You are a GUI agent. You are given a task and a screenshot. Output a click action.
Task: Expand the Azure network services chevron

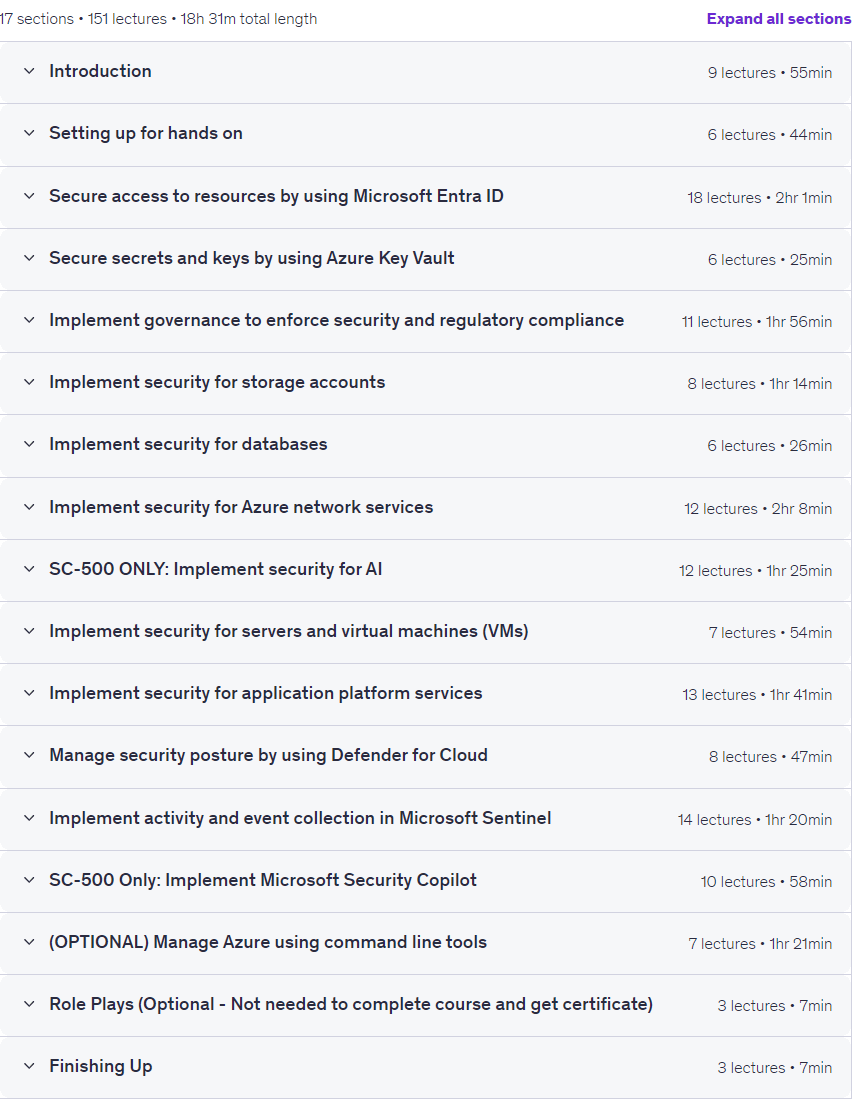pos(29,507)
